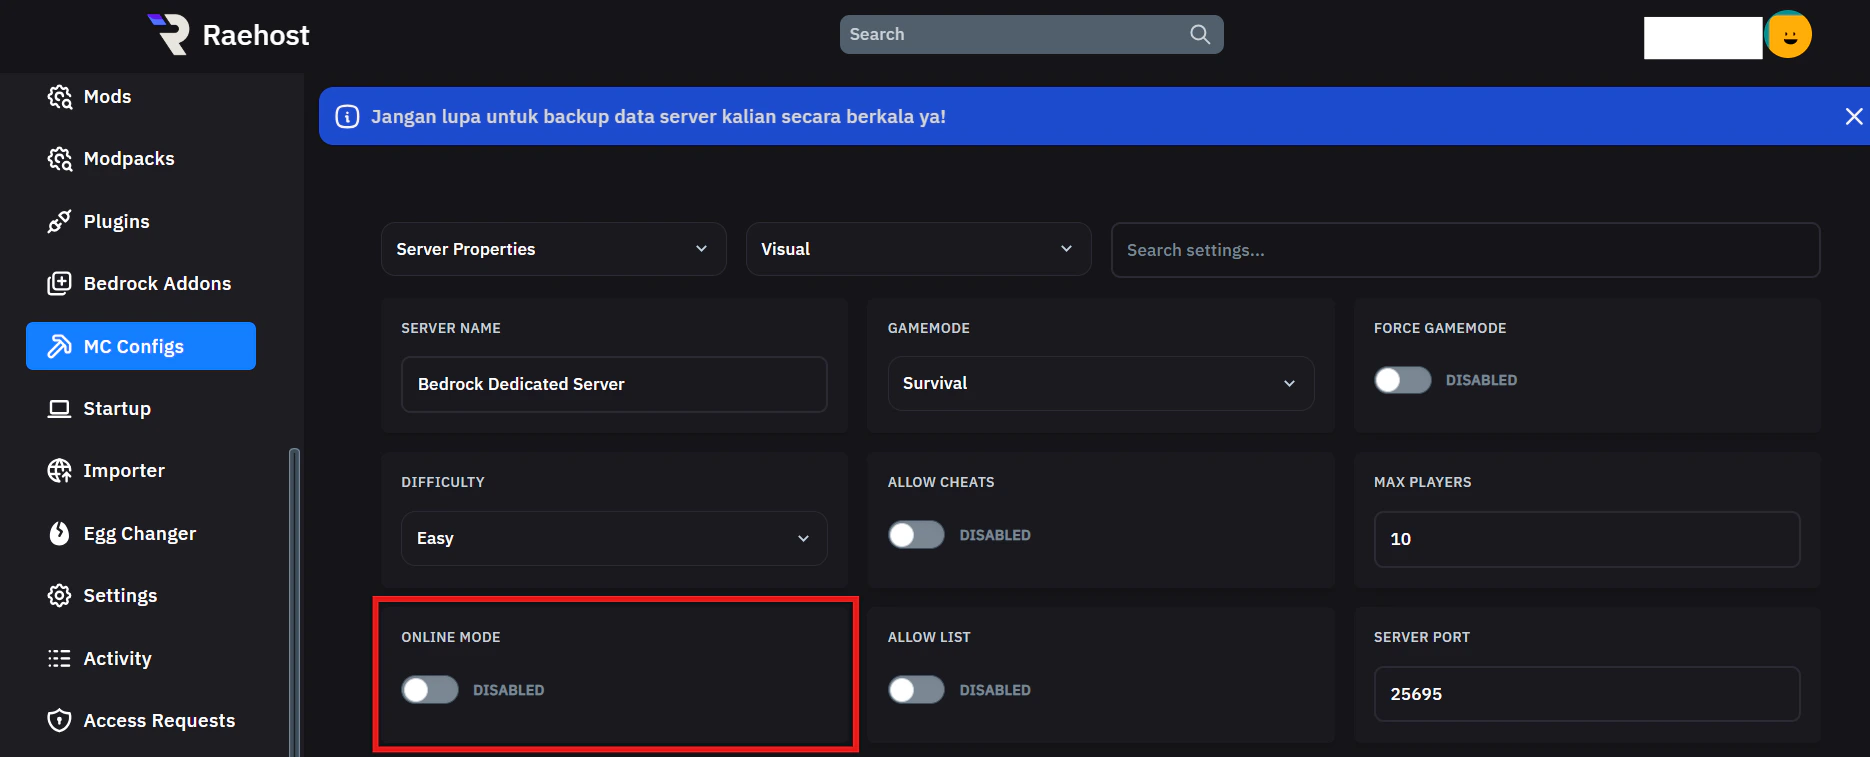
Task: Turn on the Online Mode switch
Action: [430, 690]
